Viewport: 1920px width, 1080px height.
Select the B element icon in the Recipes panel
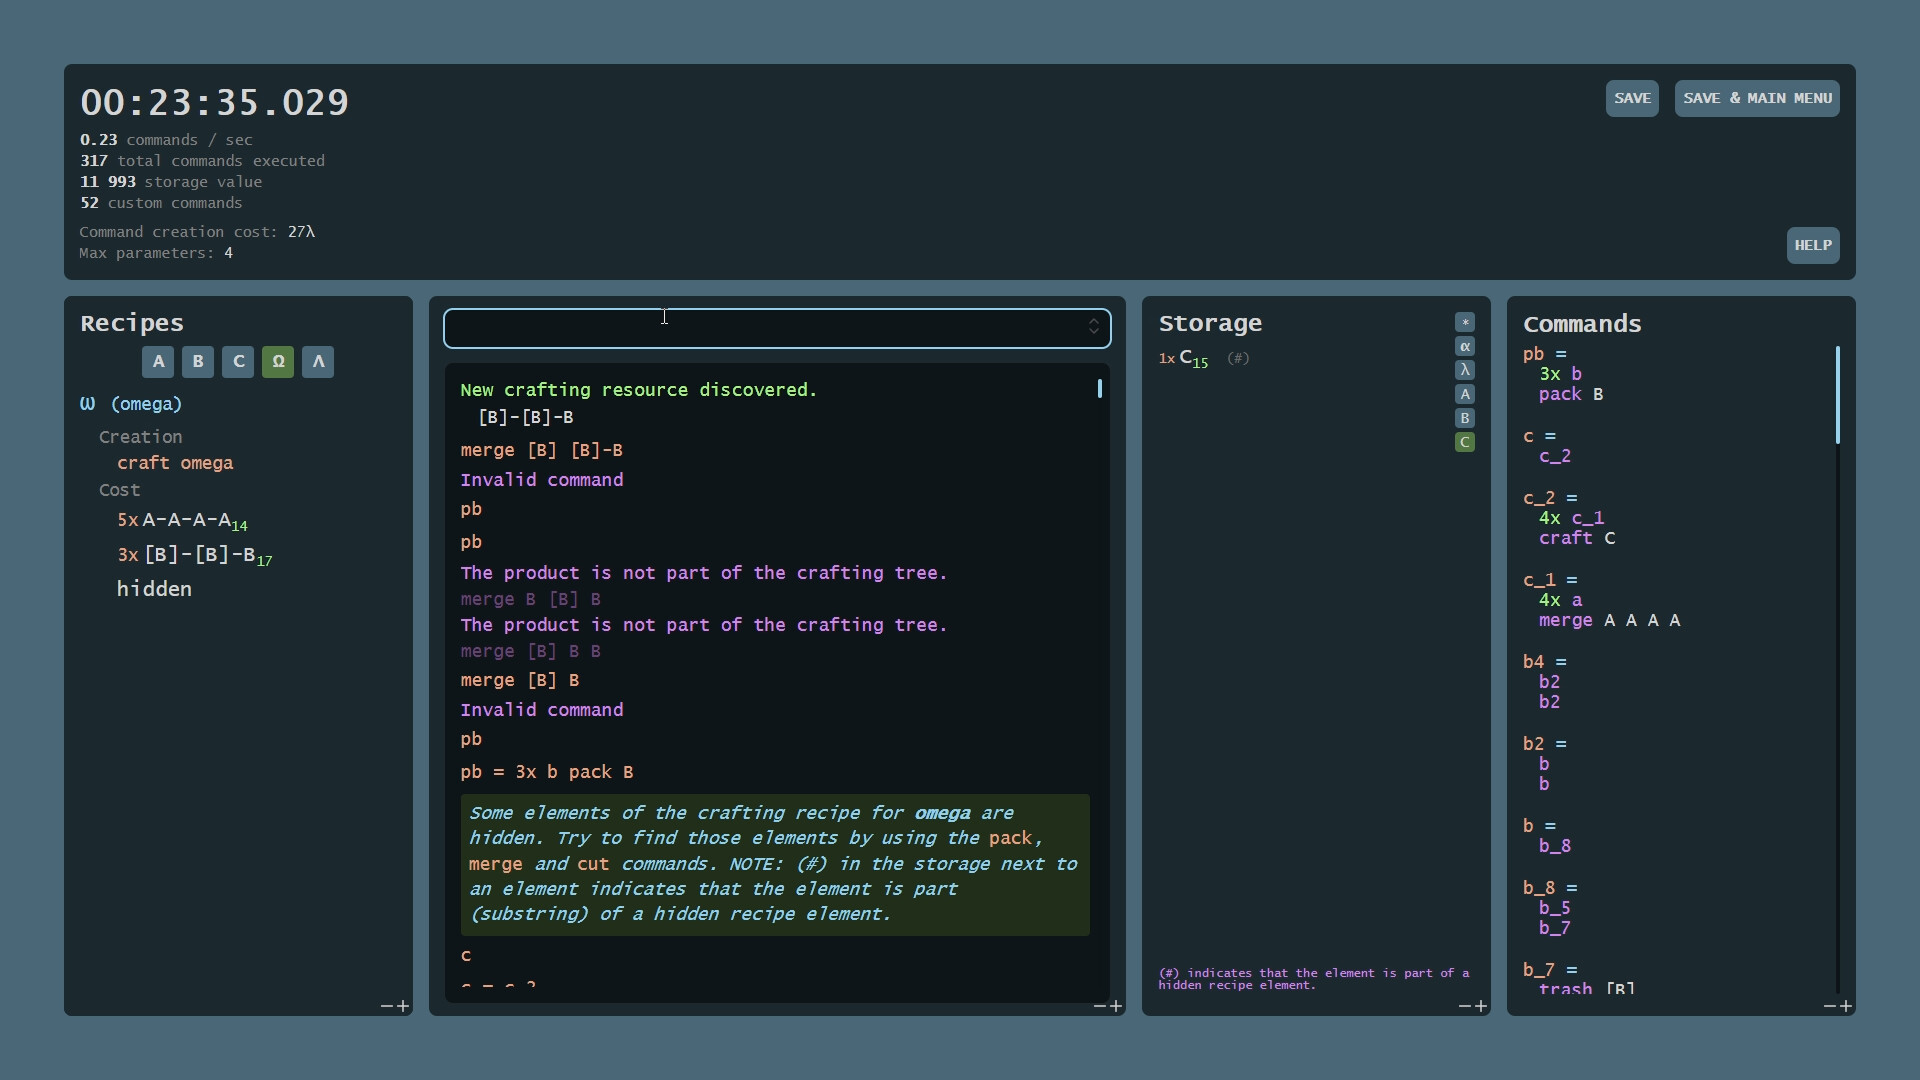[x=197, y=362]
